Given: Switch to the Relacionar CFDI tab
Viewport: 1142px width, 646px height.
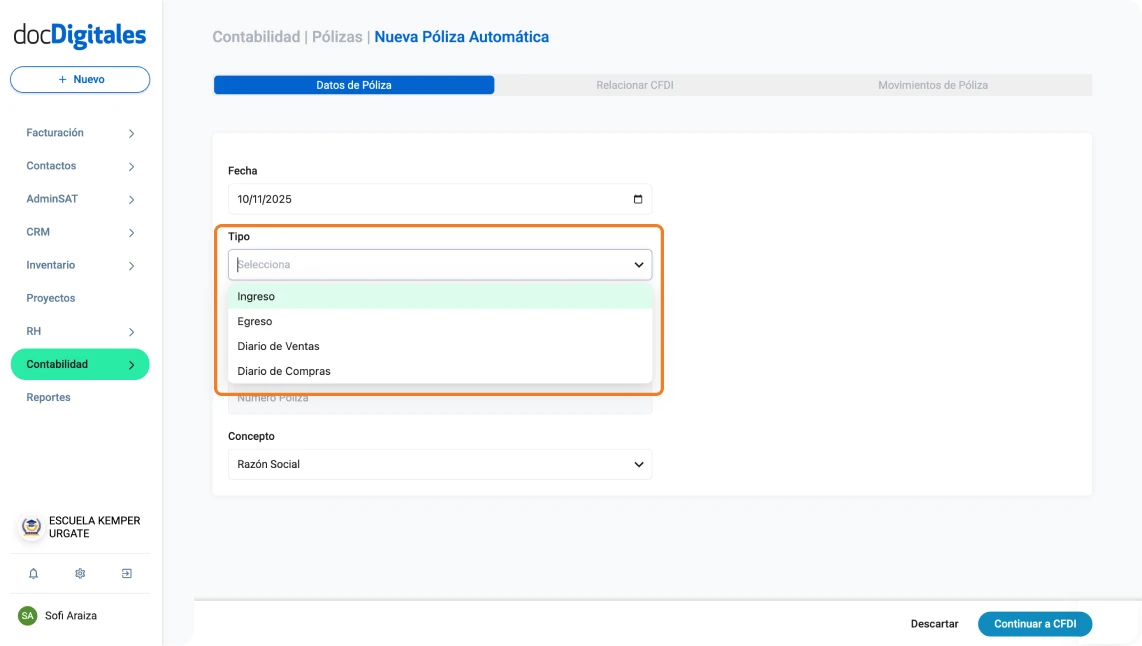Looking at the screenshot, I should [635, 85].
